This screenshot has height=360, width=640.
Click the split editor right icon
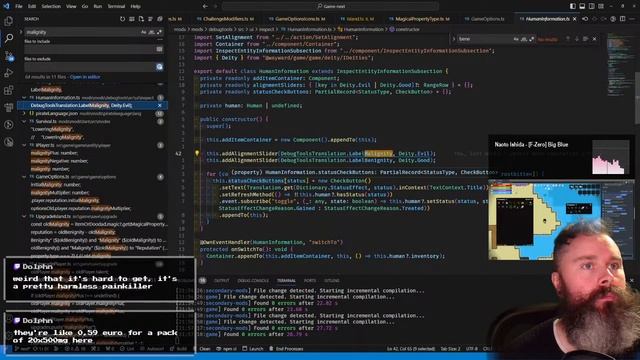point(622,19)
